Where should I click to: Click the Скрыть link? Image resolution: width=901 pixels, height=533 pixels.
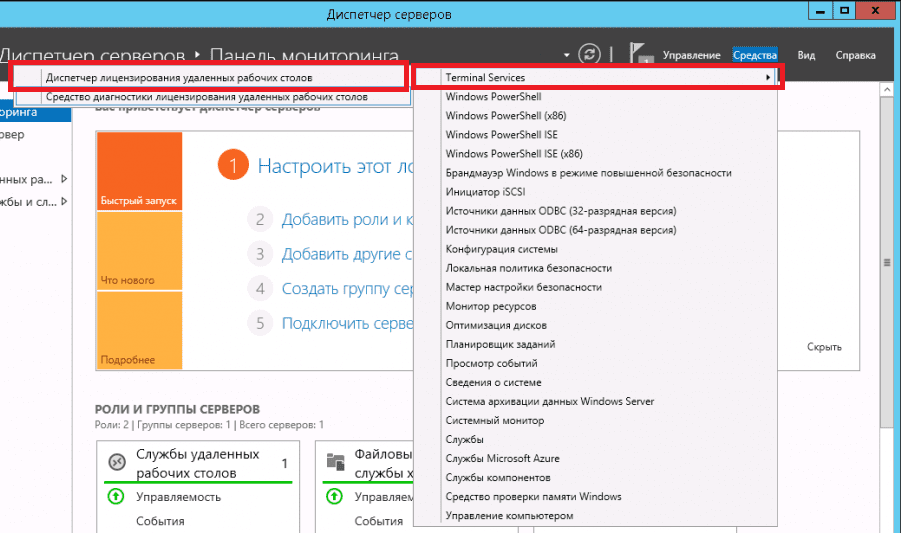824,347
